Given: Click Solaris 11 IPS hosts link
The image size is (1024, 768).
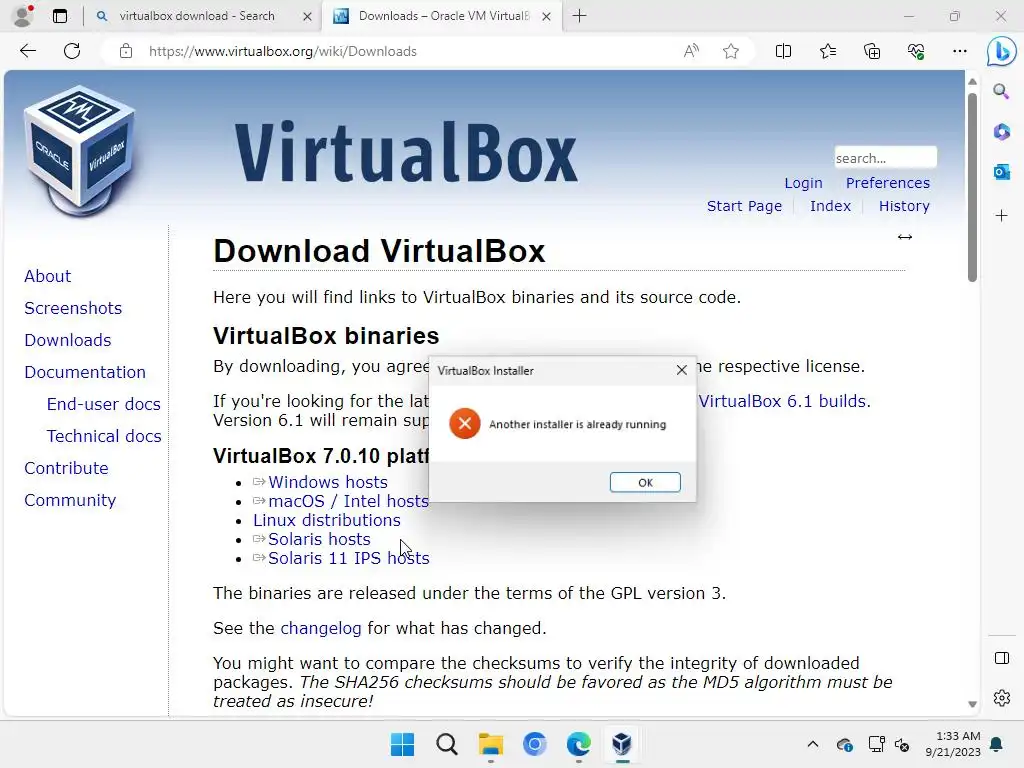Looking at the screenshot, I should click(x=349, y=558).
